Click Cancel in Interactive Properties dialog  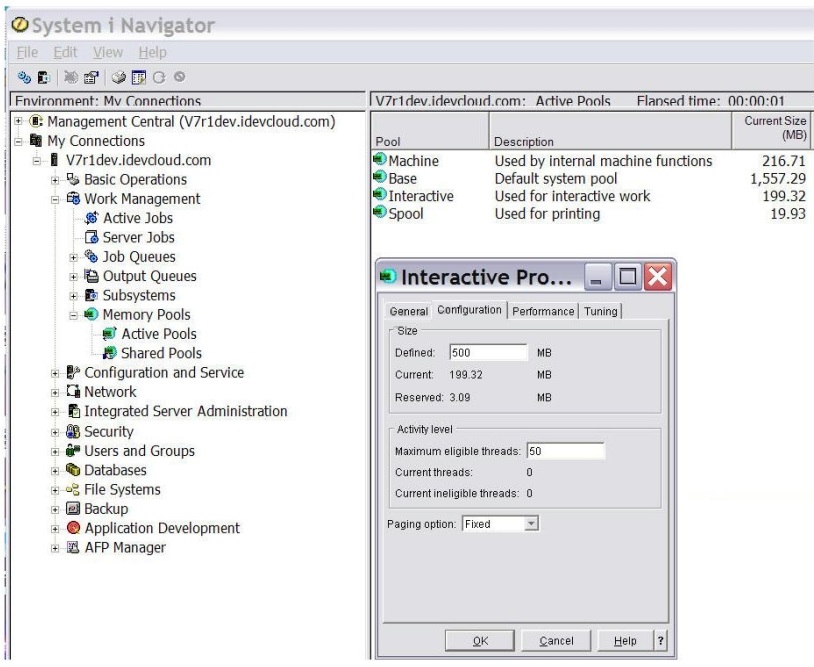coord(556,641)
